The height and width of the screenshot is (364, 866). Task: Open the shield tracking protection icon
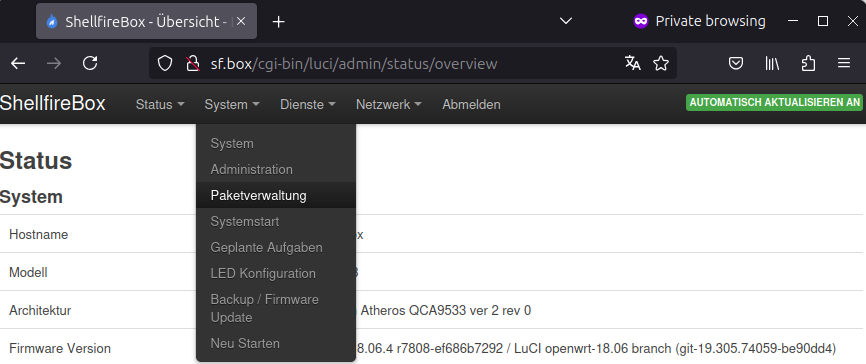click(165, 64)
